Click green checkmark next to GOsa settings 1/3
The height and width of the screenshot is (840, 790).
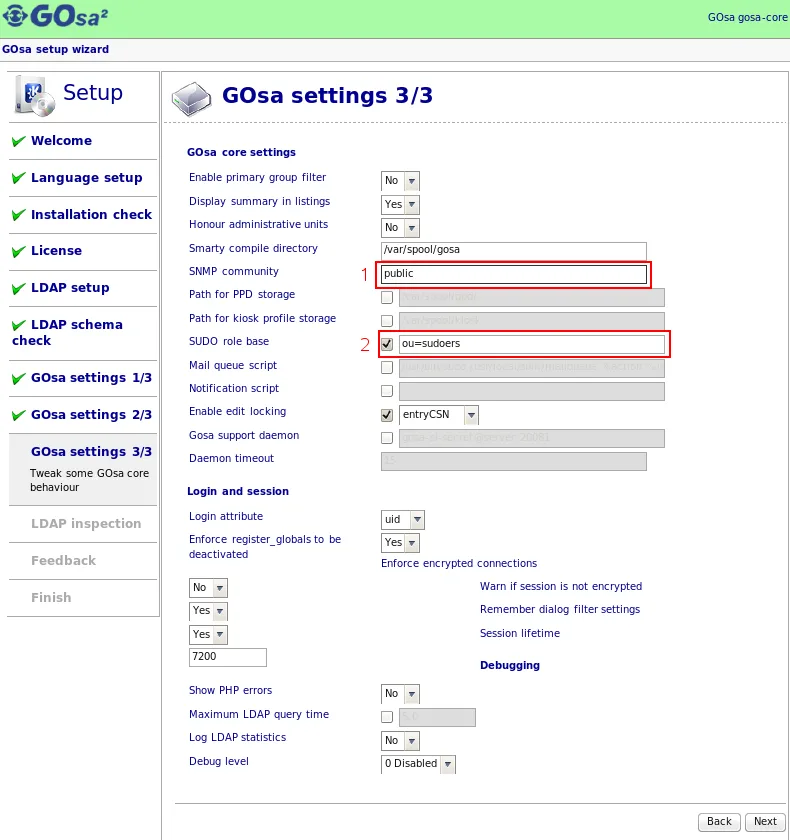coord(19,378)
